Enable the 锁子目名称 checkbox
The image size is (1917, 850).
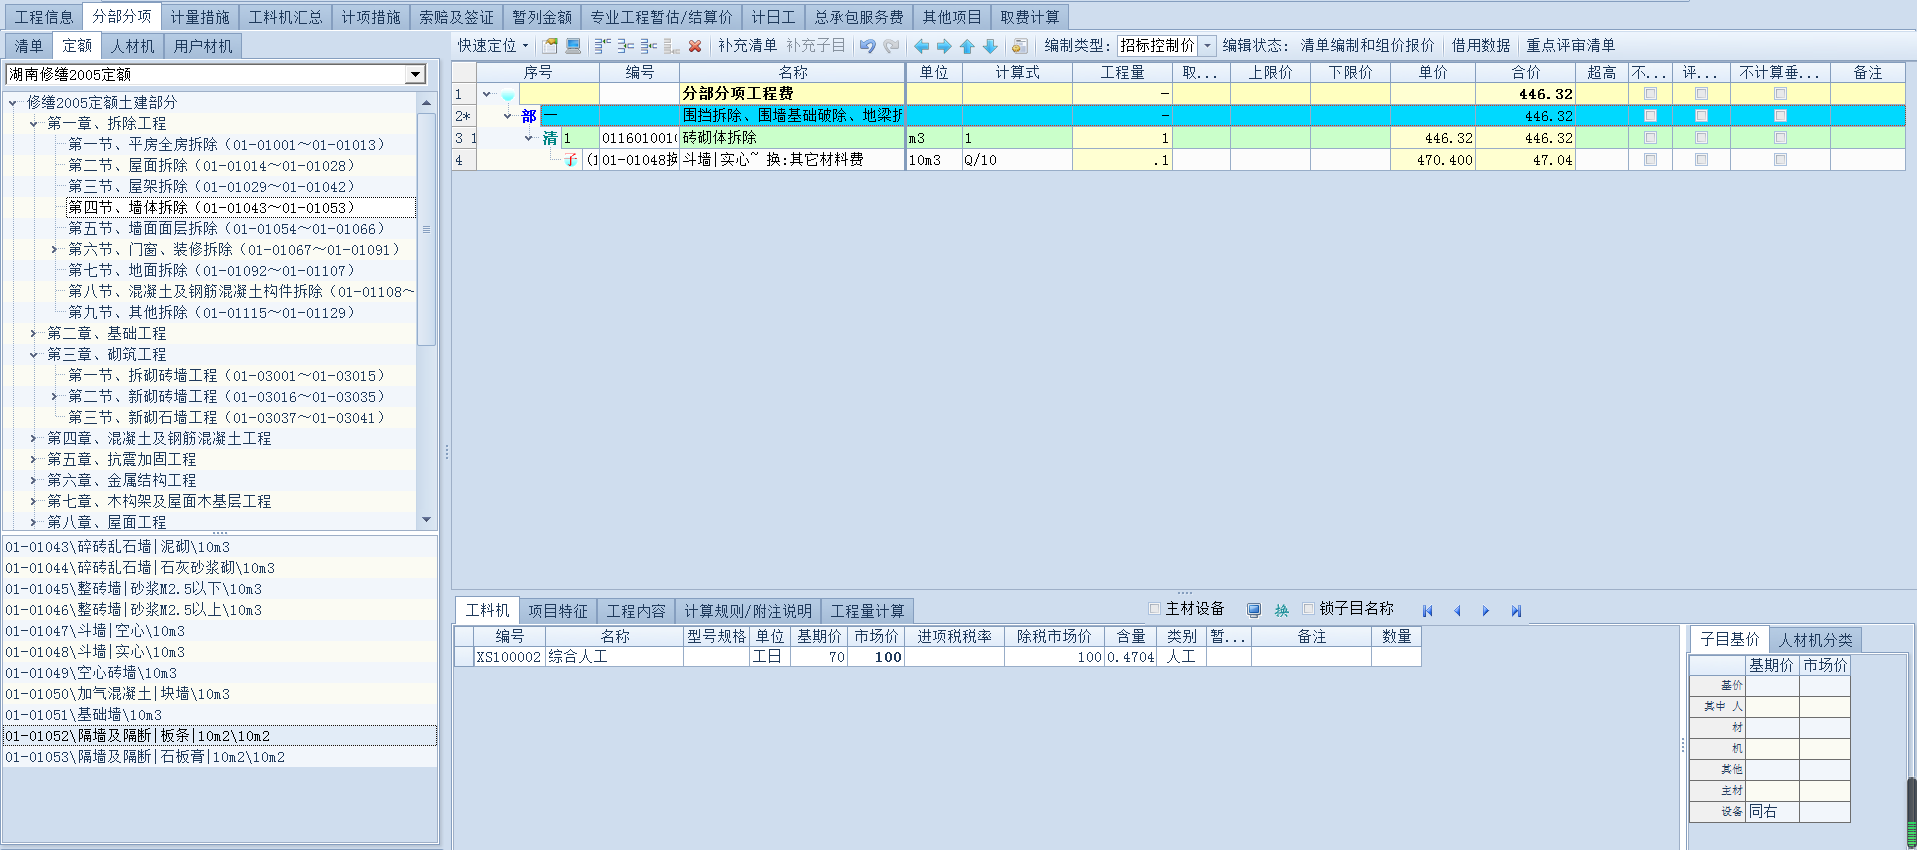[1308, 609]
